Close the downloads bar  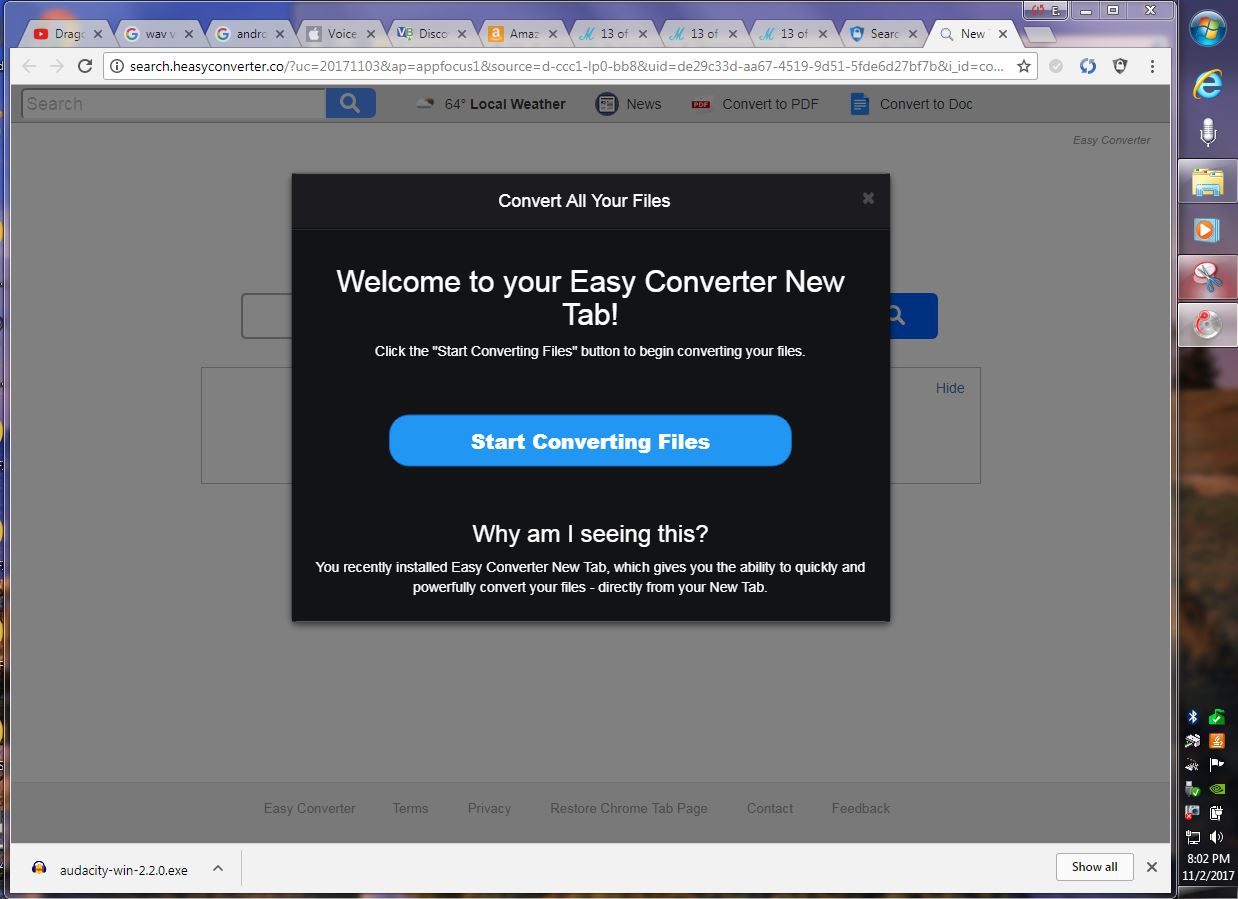(x=1152, y=867)
